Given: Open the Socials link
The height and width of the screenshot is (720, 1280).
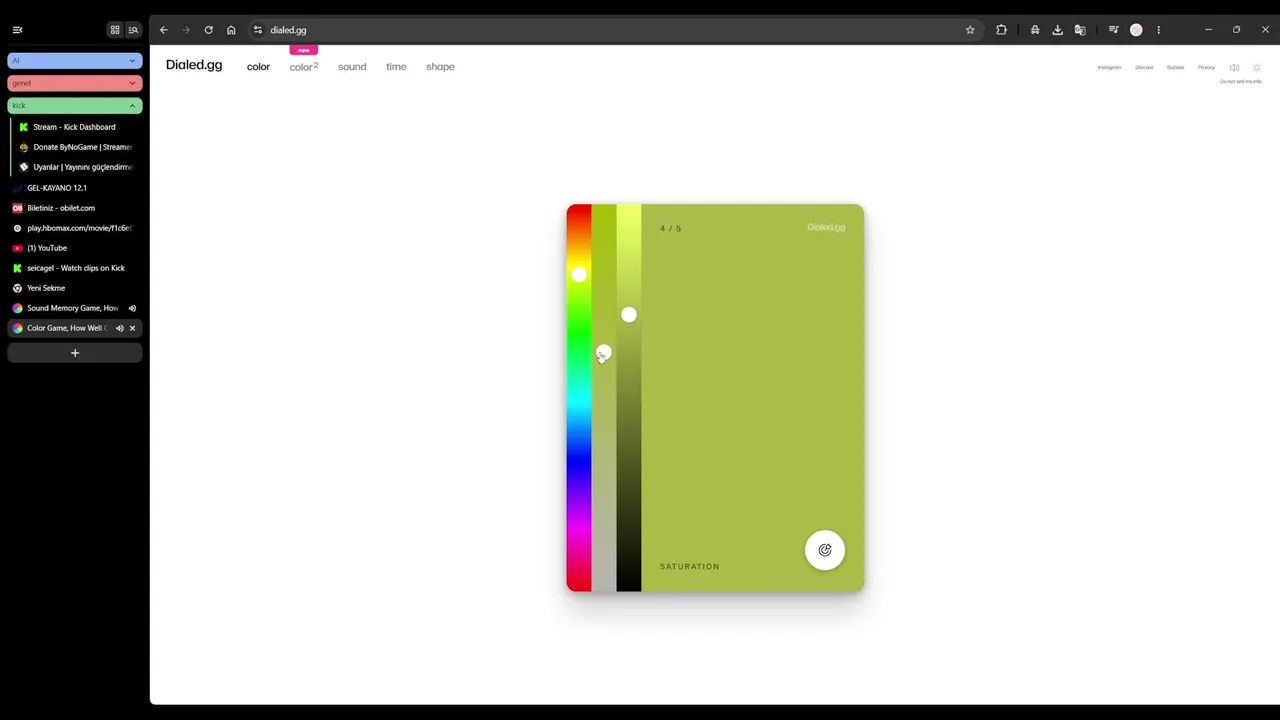Looking at the screenshot, I should tap(1175, 68).
